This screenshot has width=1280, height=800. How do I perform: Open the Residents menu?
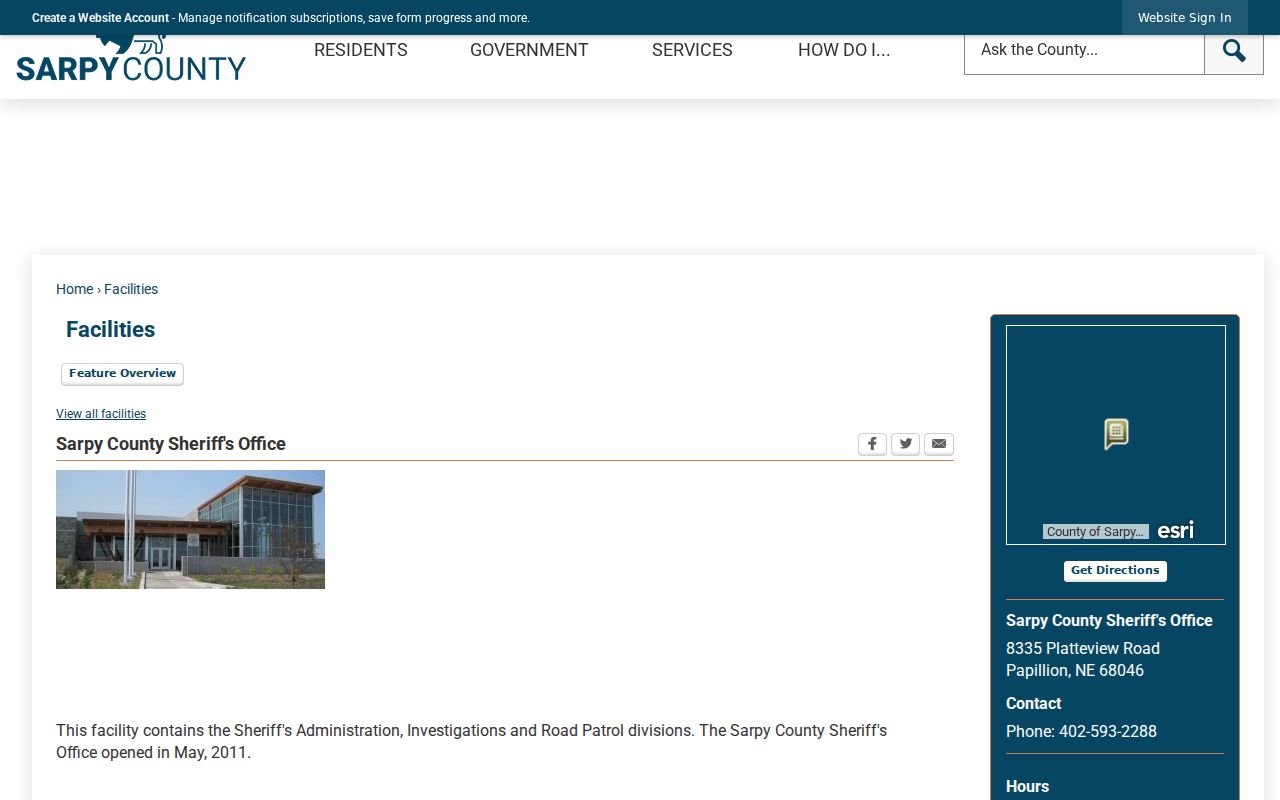tap(361, 50)
